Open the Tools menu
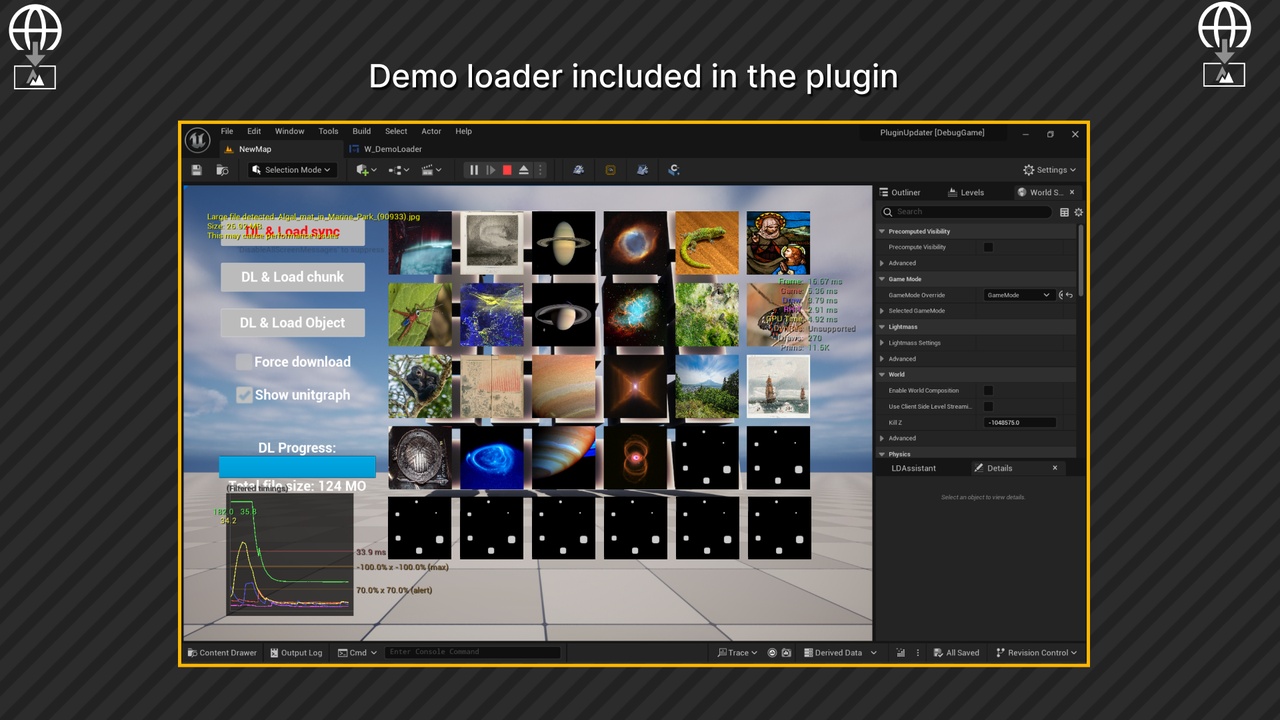Image resolution: width=1280 pixels, height=720 pixels. [329, 131]
